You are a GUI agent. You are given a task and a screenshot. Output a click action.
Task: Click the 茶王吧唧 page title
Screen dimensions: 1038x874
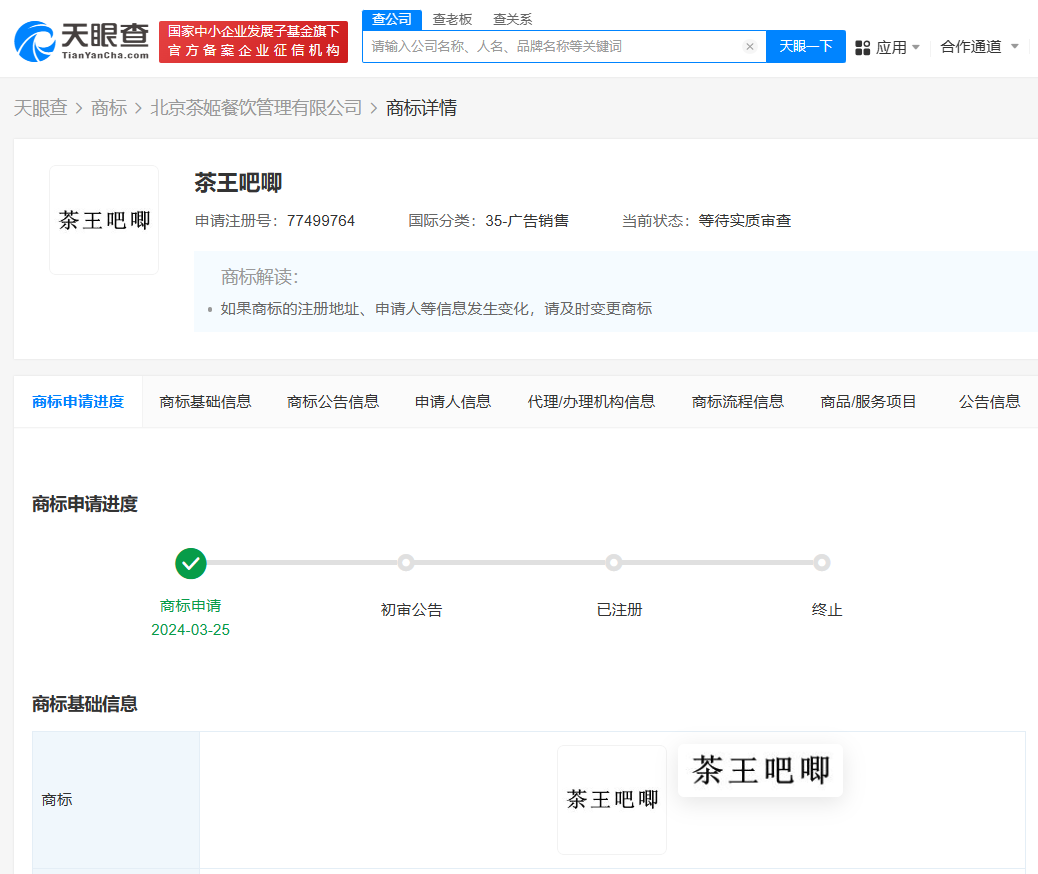pyautogui.click(x=238, y=183)
